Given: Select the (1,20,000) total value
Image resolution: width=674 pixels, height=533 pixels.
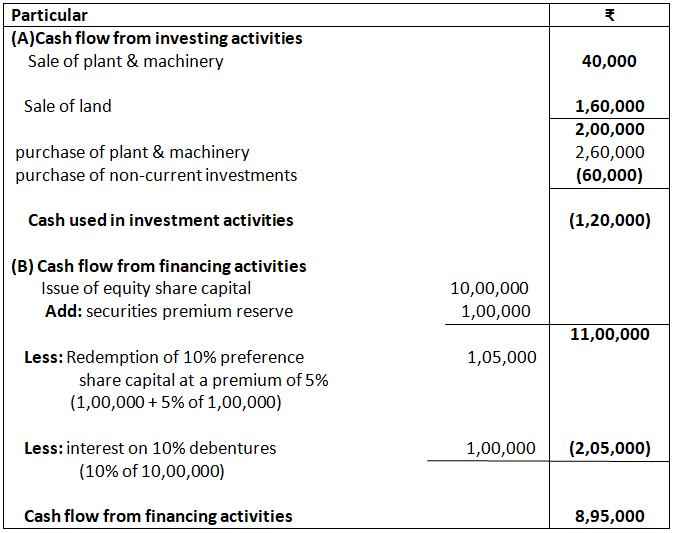Looking at the screenshot, I should tap(609, 220).
